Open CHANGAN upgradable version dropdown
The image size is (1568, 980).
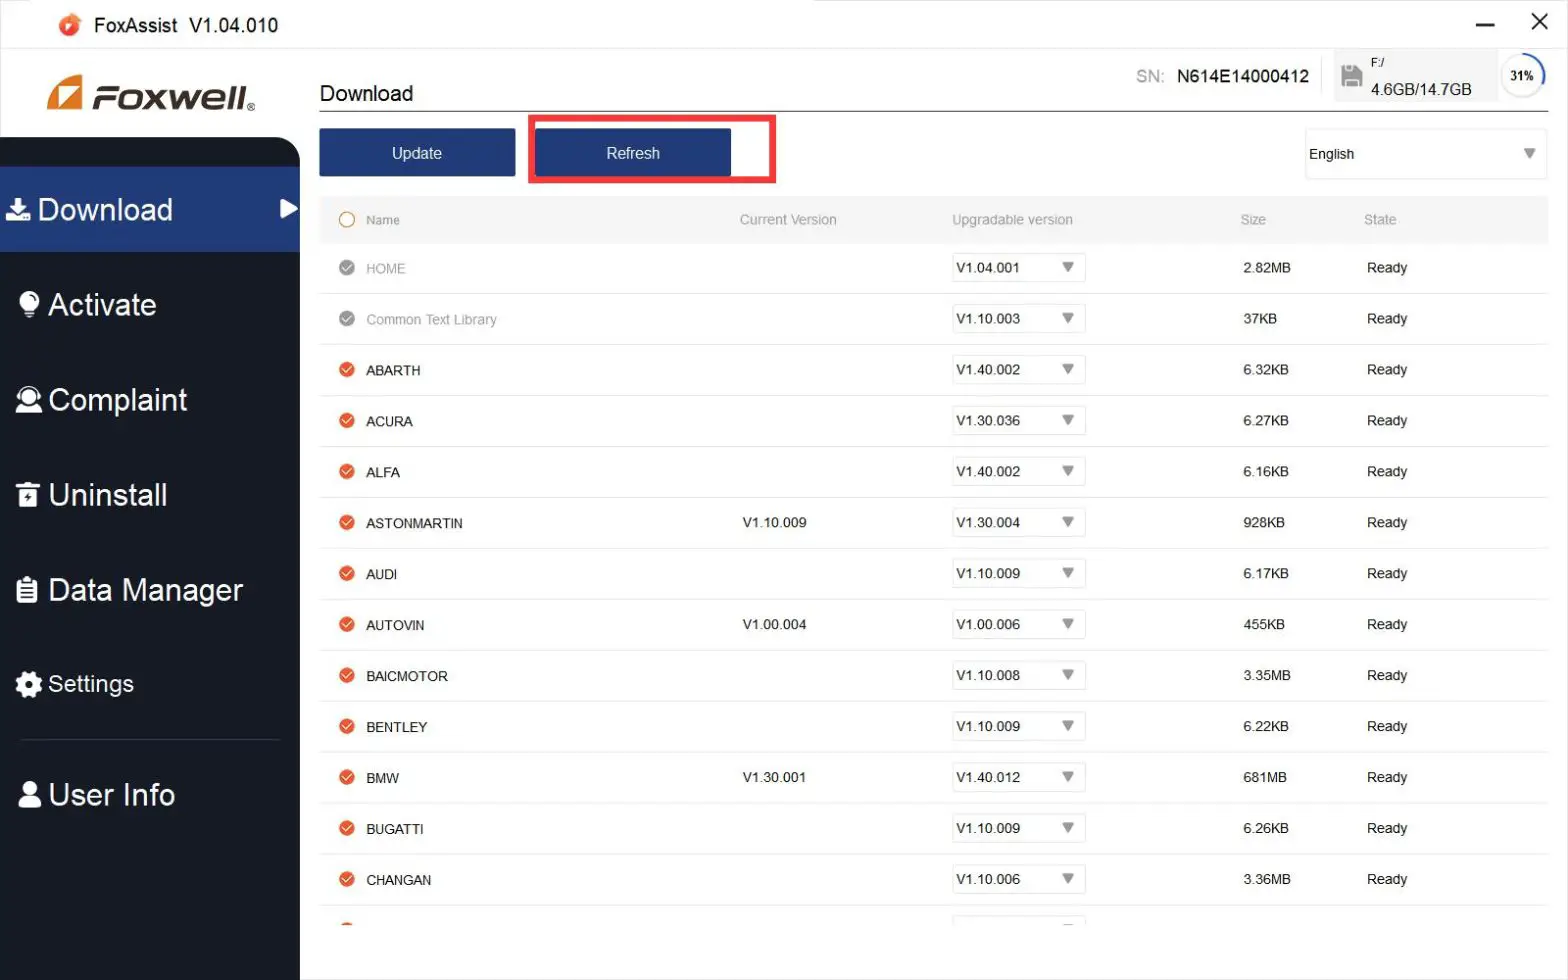coord(1018,879)
